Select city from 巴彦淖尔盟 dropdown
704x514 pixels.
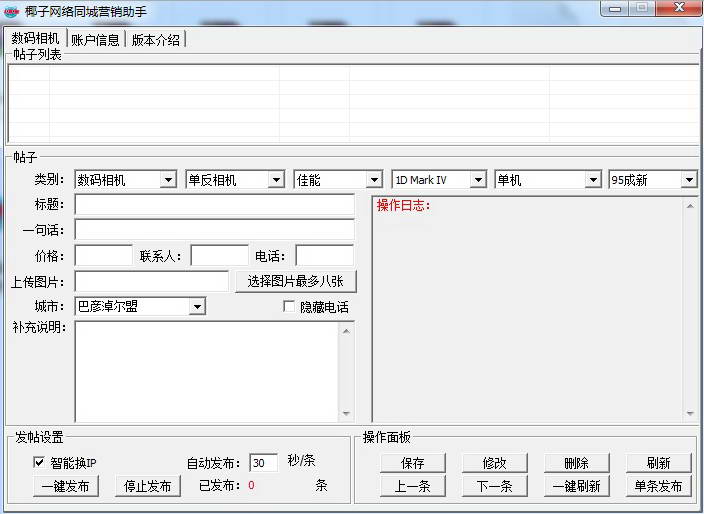tap(140, 306)
